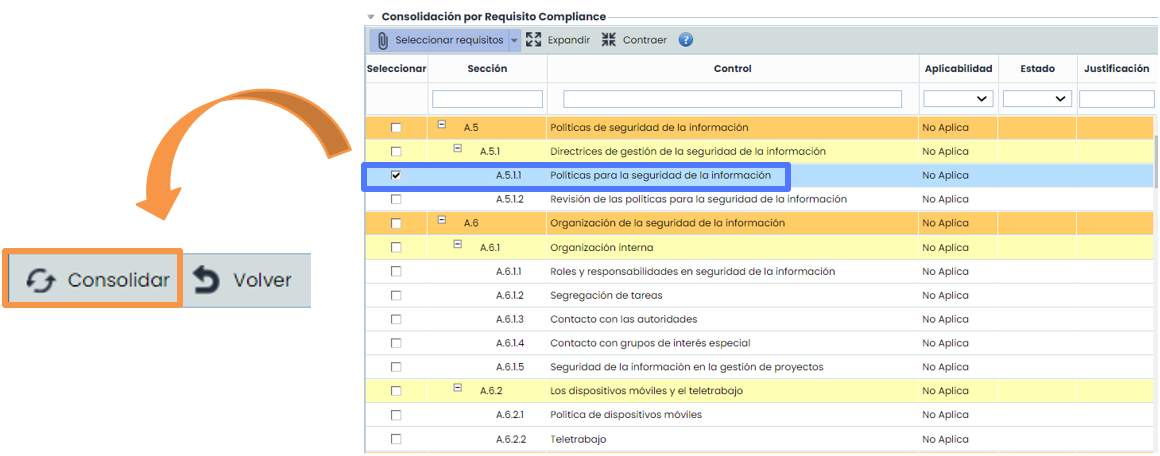Check the A.6.1.3 row checkbox
1160x456 pixels.
point(396,319)
